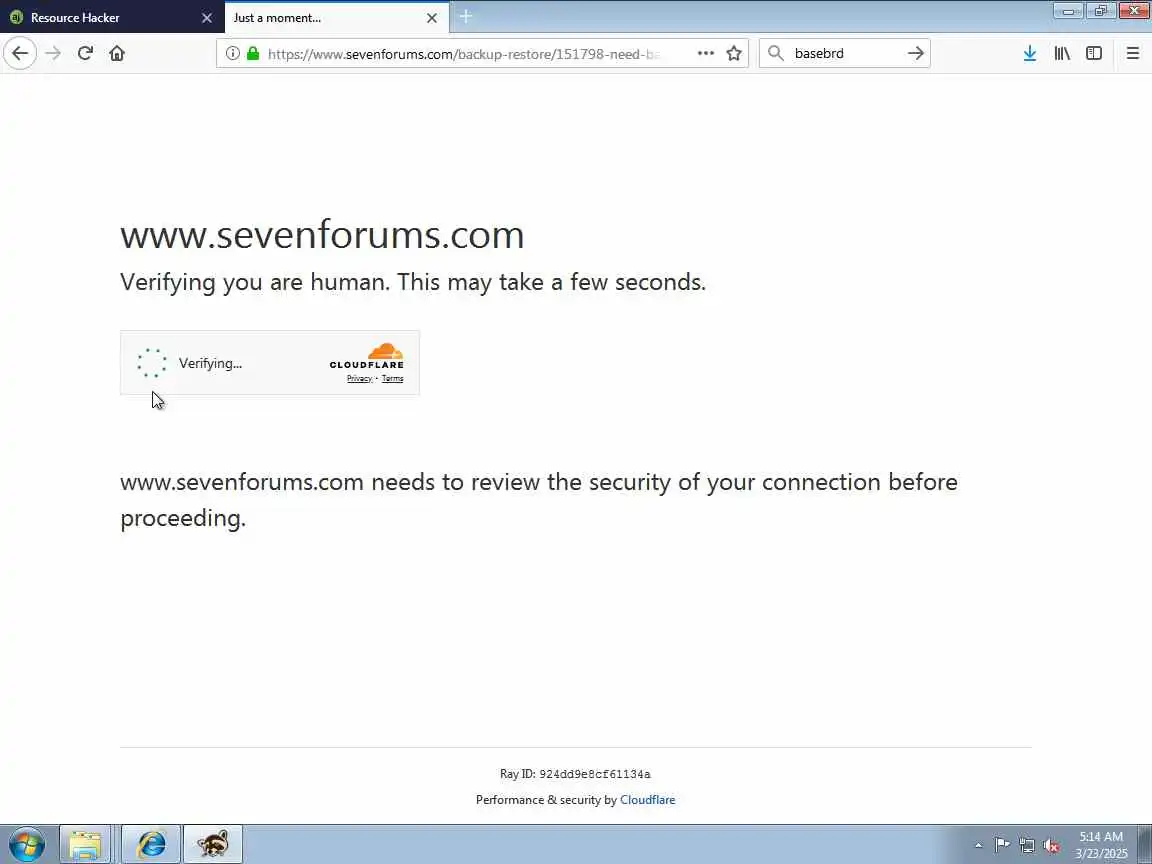Close the Resource Hacker tab
The image size is (1152, 864).
pos(206,18)
